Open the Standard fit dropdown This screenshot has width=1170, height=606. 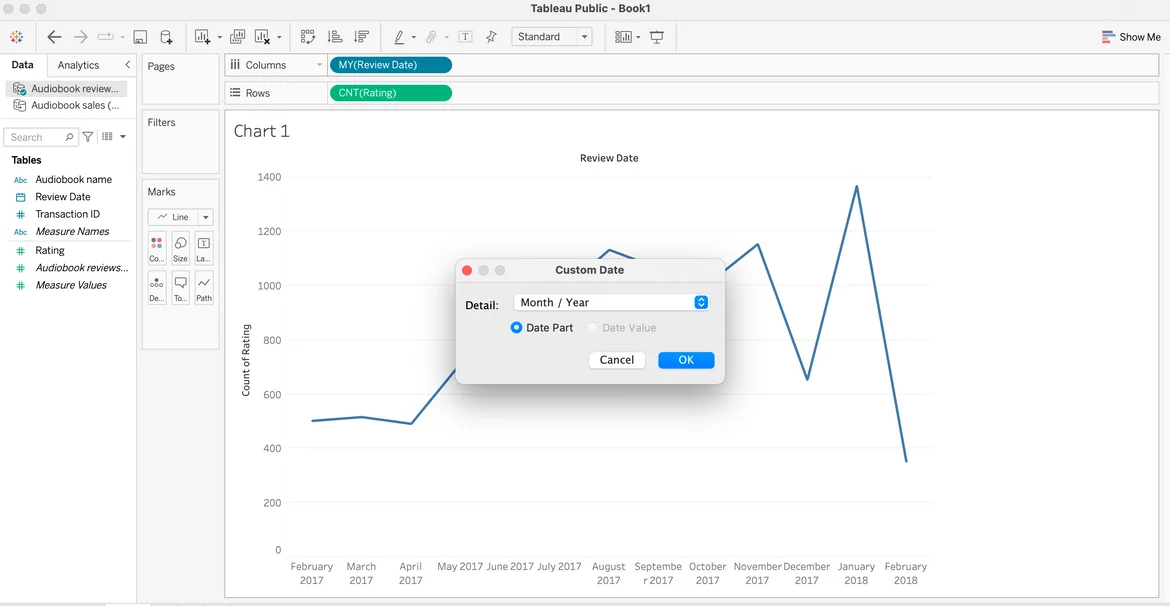551,37
